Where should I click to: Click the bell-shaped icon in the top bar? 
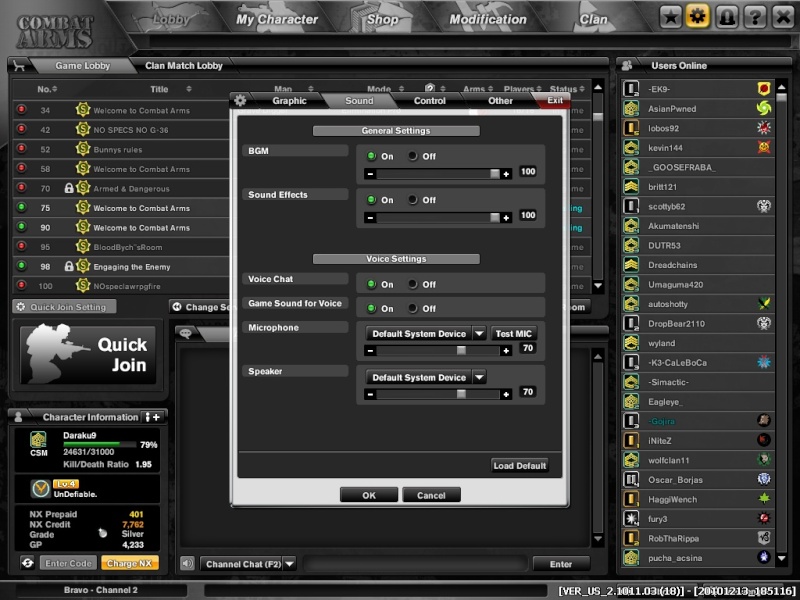pos(727,17)
